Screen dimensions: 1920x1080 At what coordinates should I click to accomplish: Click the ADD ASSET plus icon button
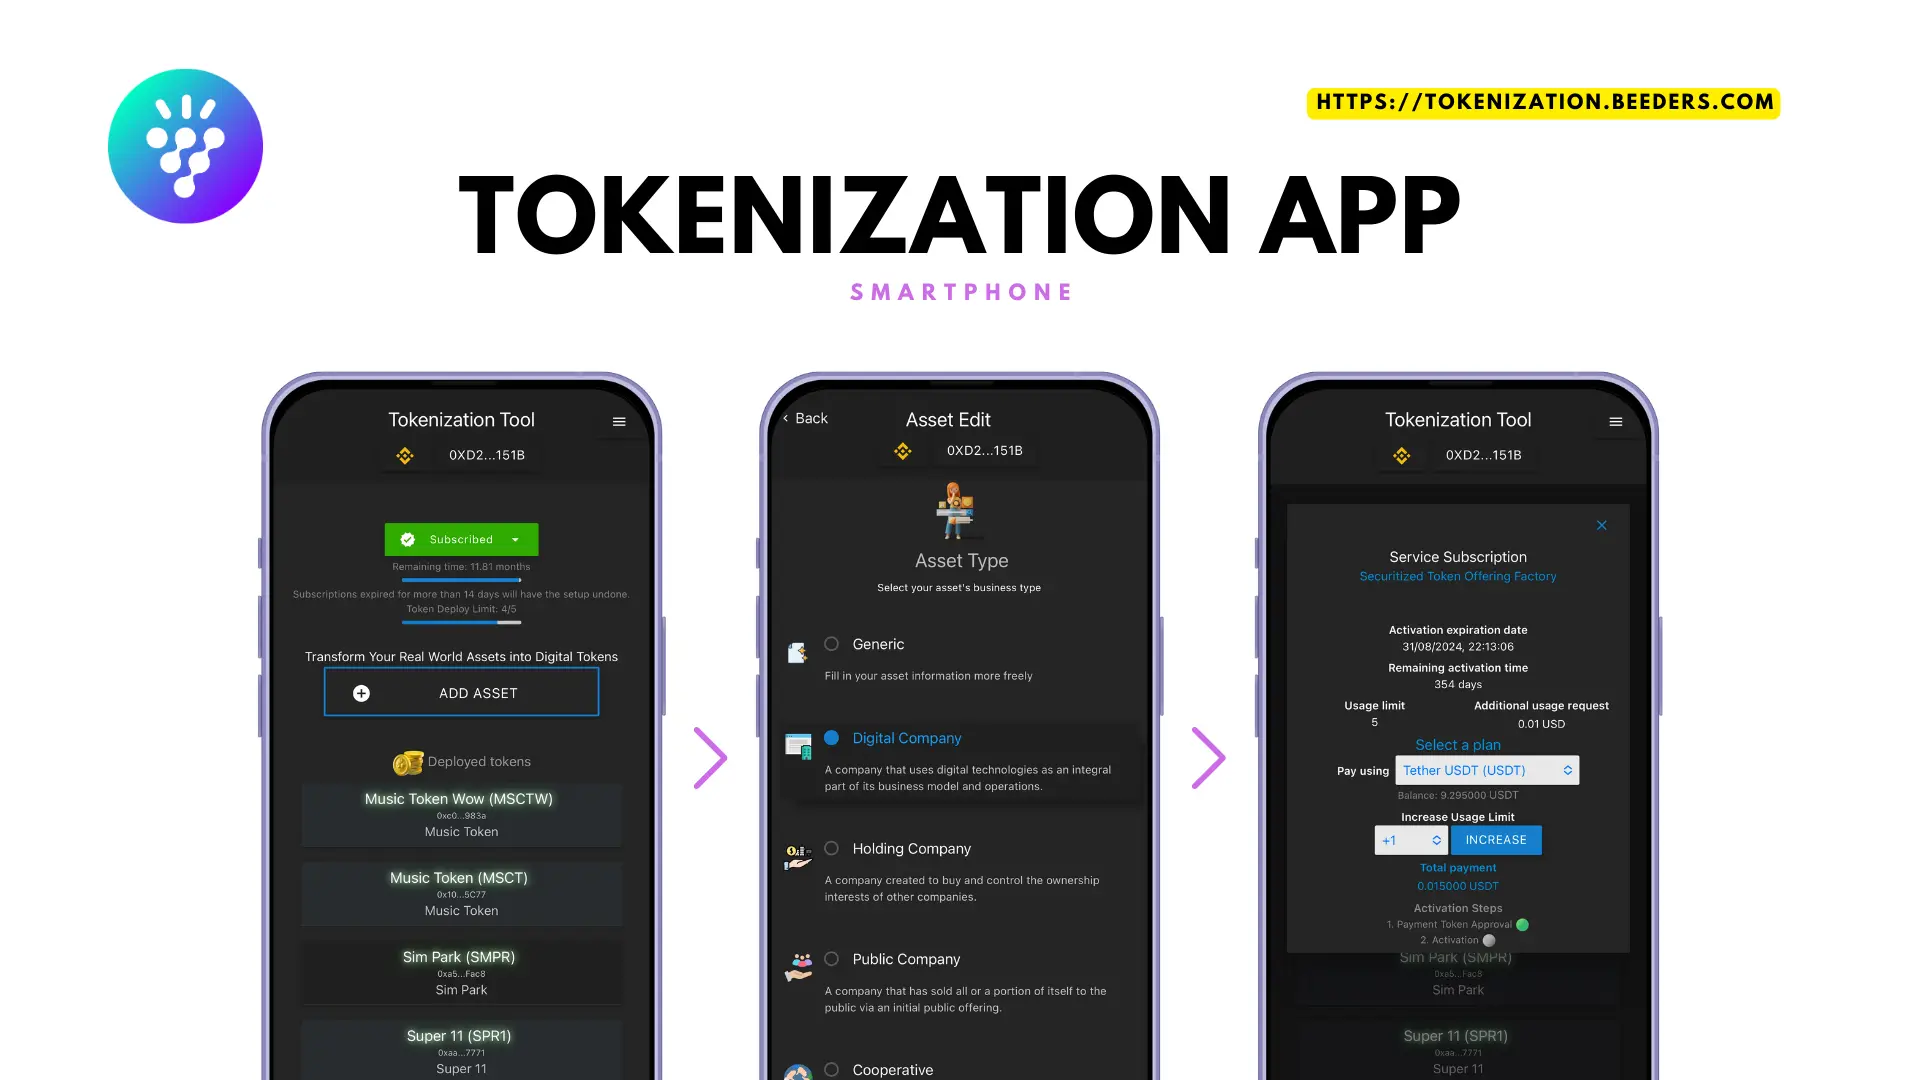coord(363,692)
